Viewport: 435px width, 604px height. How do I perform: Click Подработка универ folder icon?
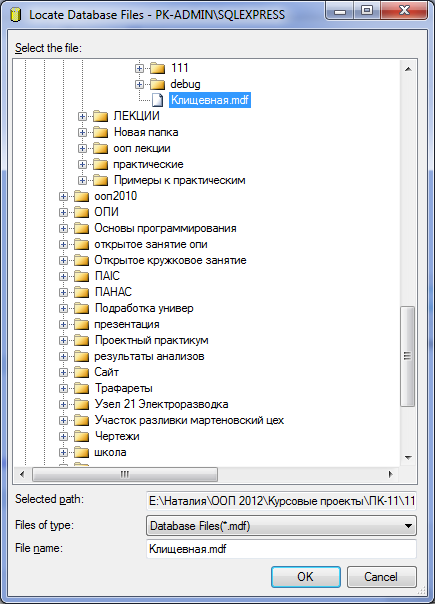pyautogui.click(x=81, y=309)
